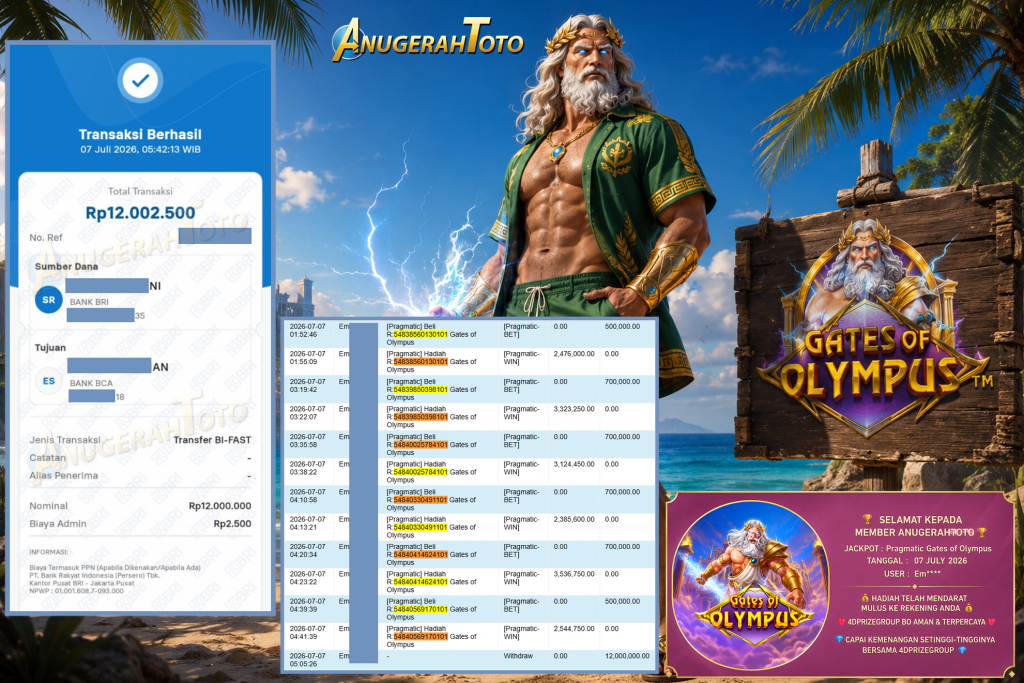
Task: Click the Transaksi Berhasil heading
Action: [140, 135]
